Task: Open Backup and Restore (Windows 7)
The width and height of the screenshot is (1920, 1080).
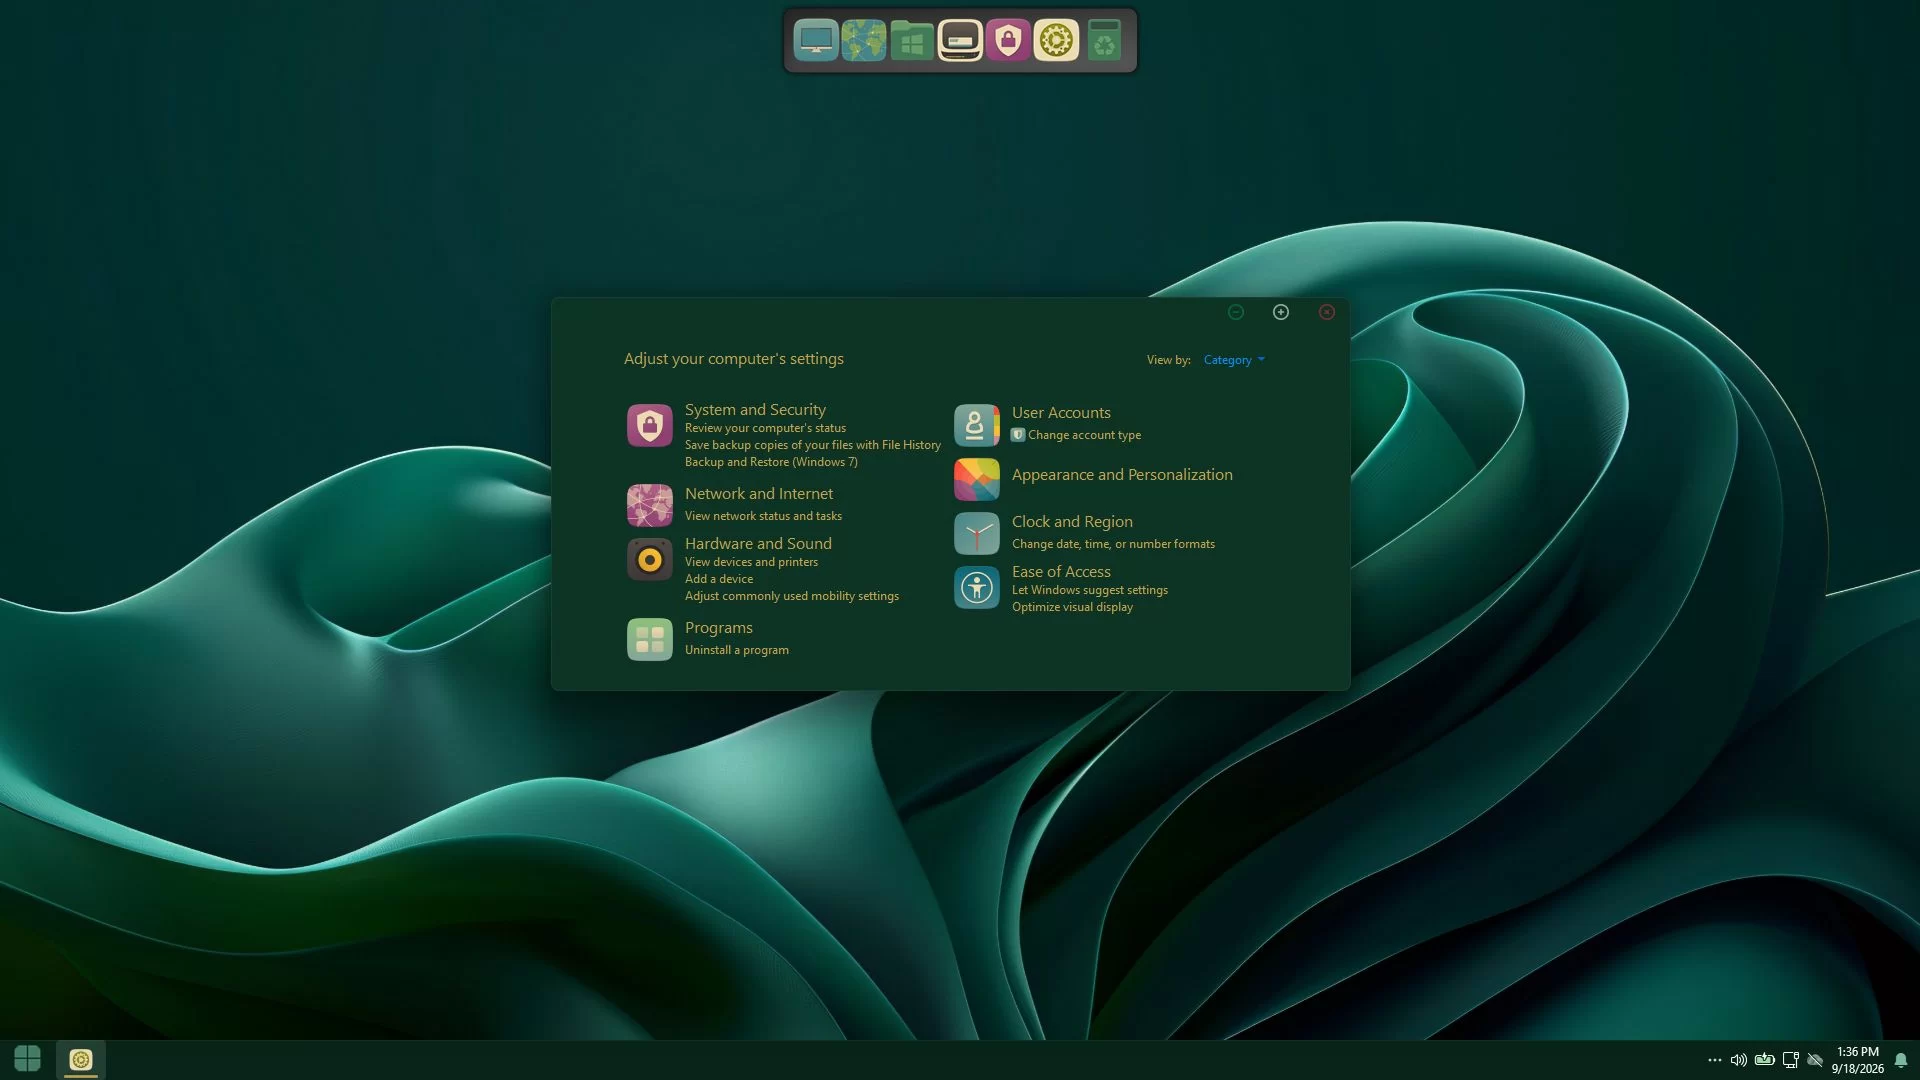Action: pos(771,462)
